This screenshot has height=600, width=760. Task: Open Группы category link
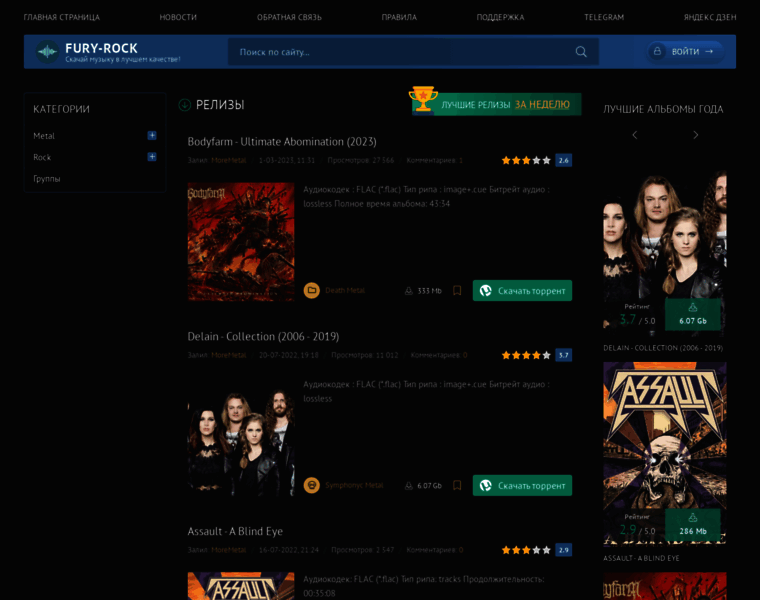47,178
